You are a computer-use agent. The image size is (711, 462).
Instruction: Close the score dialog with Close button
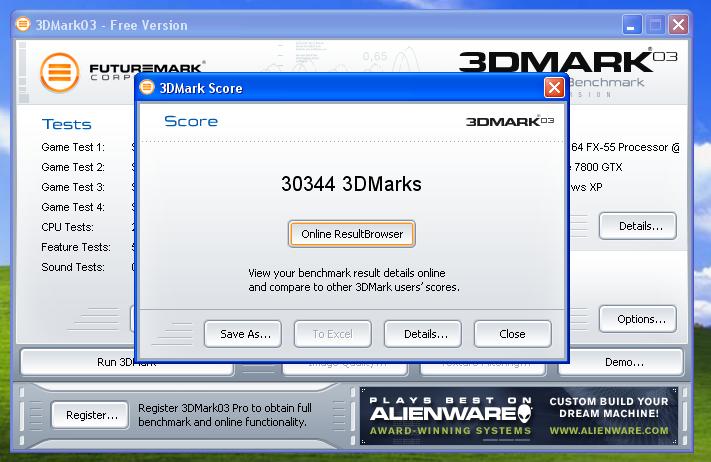pos(513,334)
